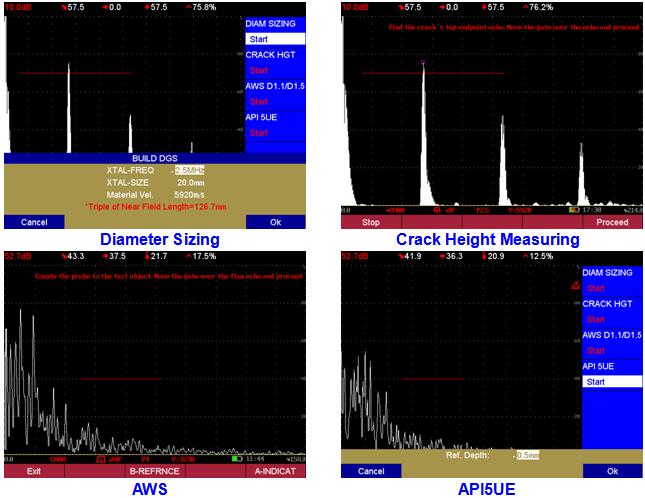Confirm Ref. Depth with Ok
Image resolution: width=645 pixels, height=498 pixels.
coord(613,471)
